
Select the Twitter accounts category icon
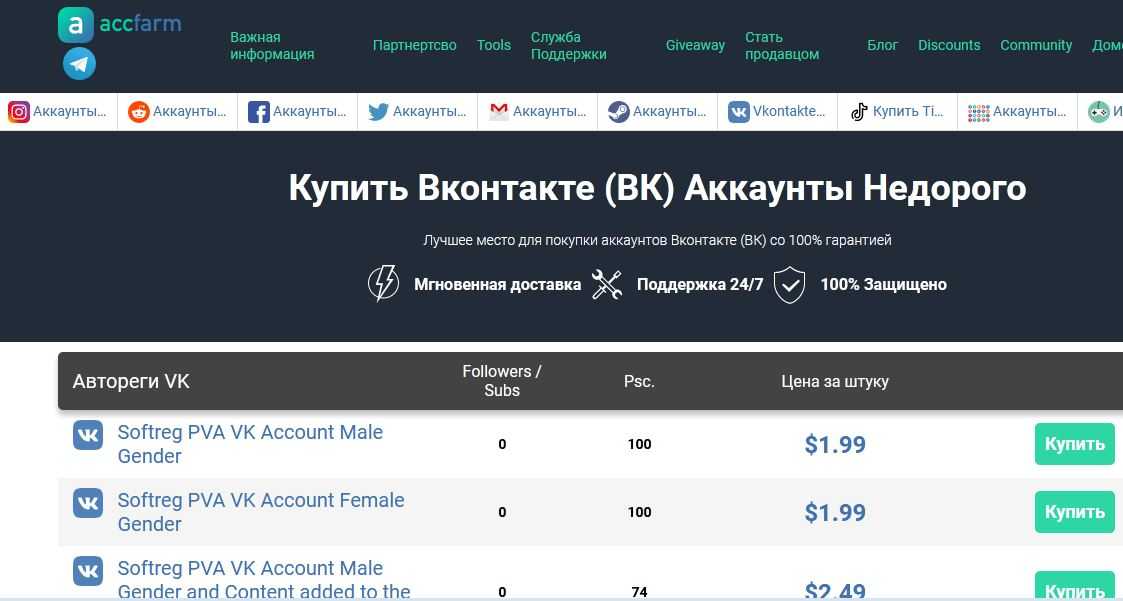(379, 112)
